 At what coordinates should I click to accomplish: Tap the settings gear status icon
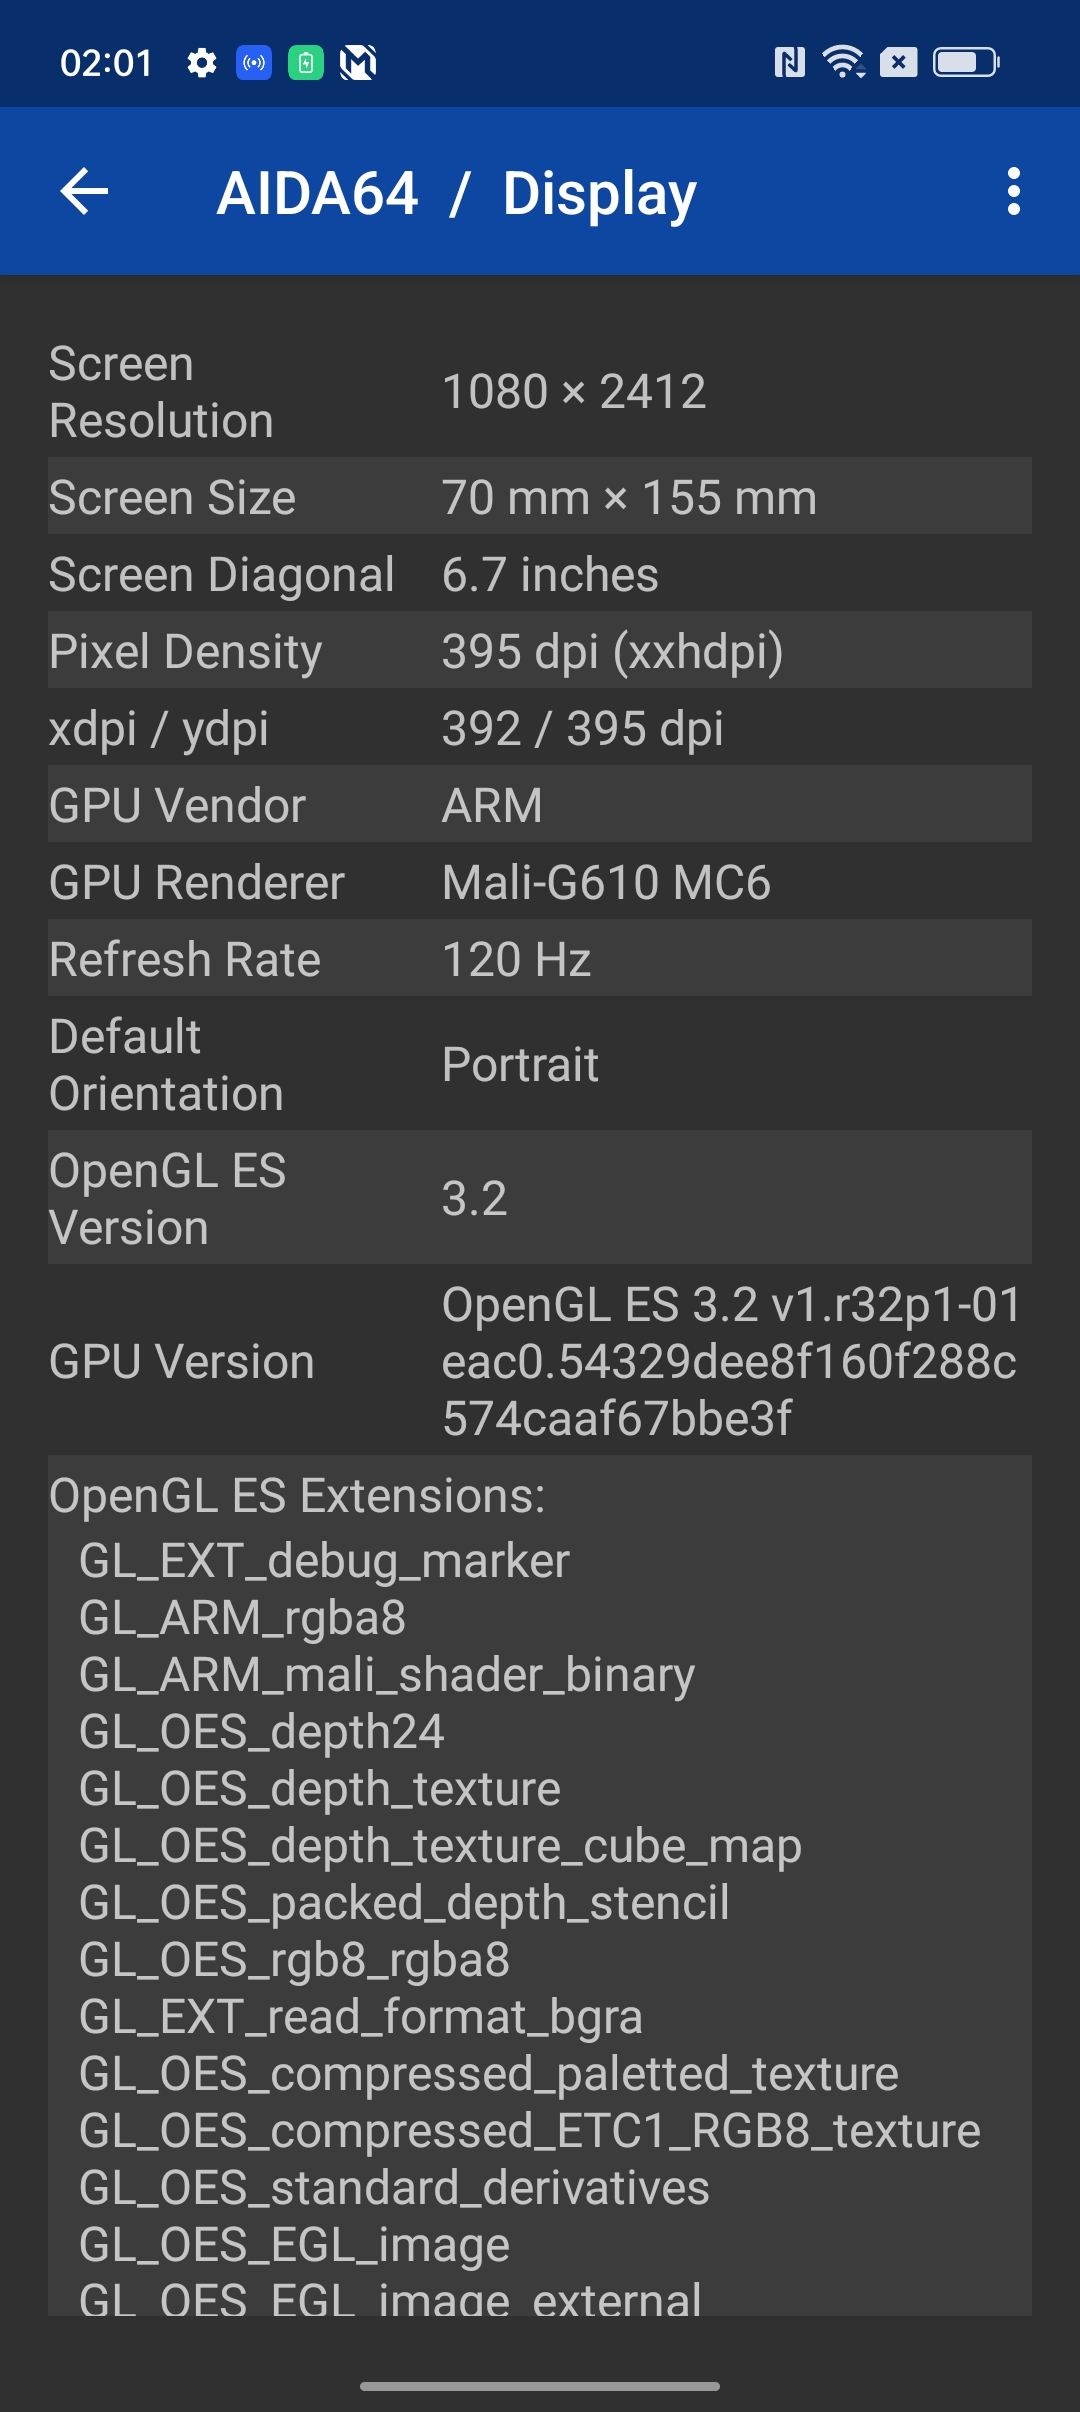202,63
